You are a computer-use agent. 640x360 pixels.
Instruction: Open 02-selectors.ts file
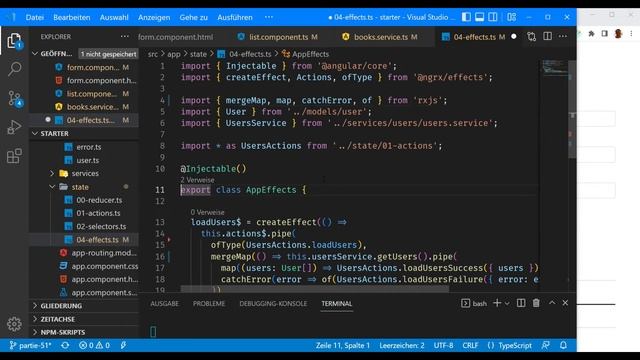(101, 227)
